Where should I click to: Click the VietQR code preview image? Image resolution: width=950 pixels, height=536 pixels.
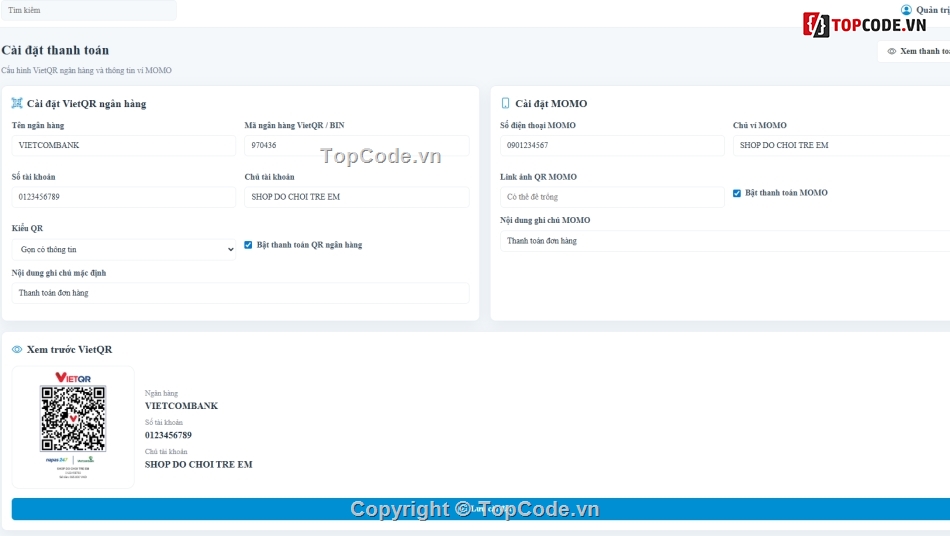[73, 419]
